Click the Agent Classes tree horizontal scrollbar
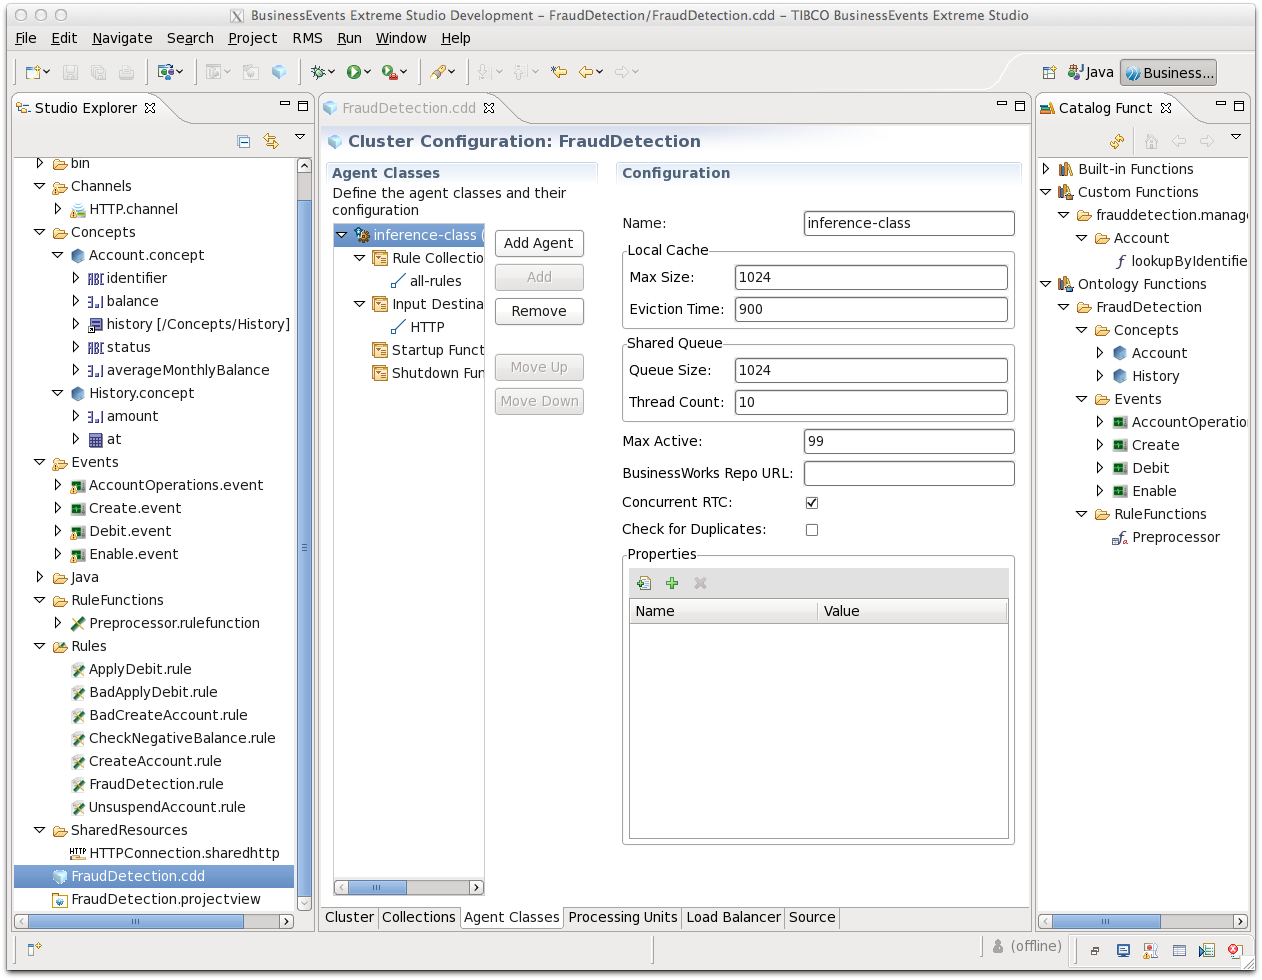The height and width of the screenshot is (980, 1262). (x=409, y=887)
